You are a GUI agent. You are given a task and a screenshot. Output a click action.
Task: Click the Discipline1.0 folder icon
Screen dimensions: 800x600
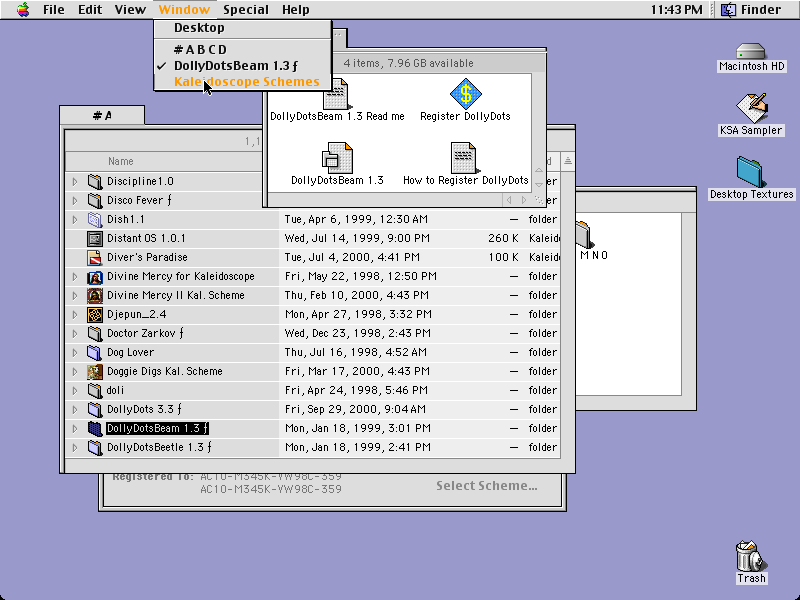click(94, 181)
